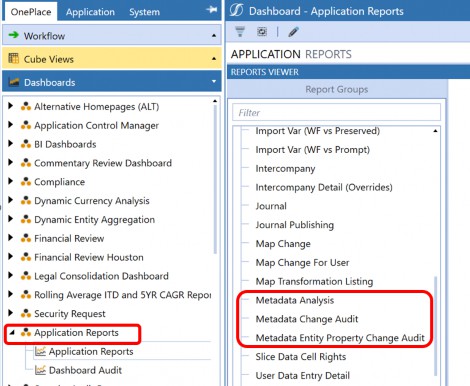The image size is (470, 386).
Task: Open the Dashboard Audit item
Action: (85, 370)
